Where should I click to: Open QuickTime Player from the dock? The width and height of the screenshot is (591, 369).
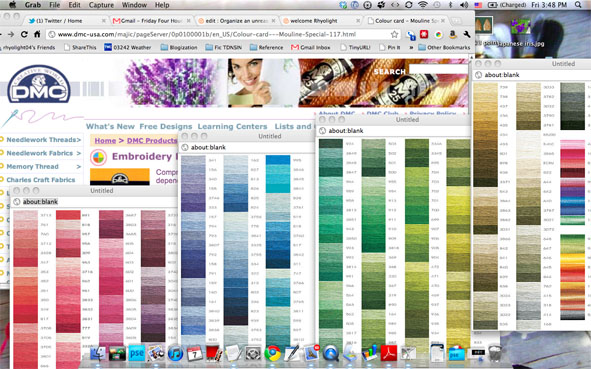pyautogui.click(x=331, y=354)
